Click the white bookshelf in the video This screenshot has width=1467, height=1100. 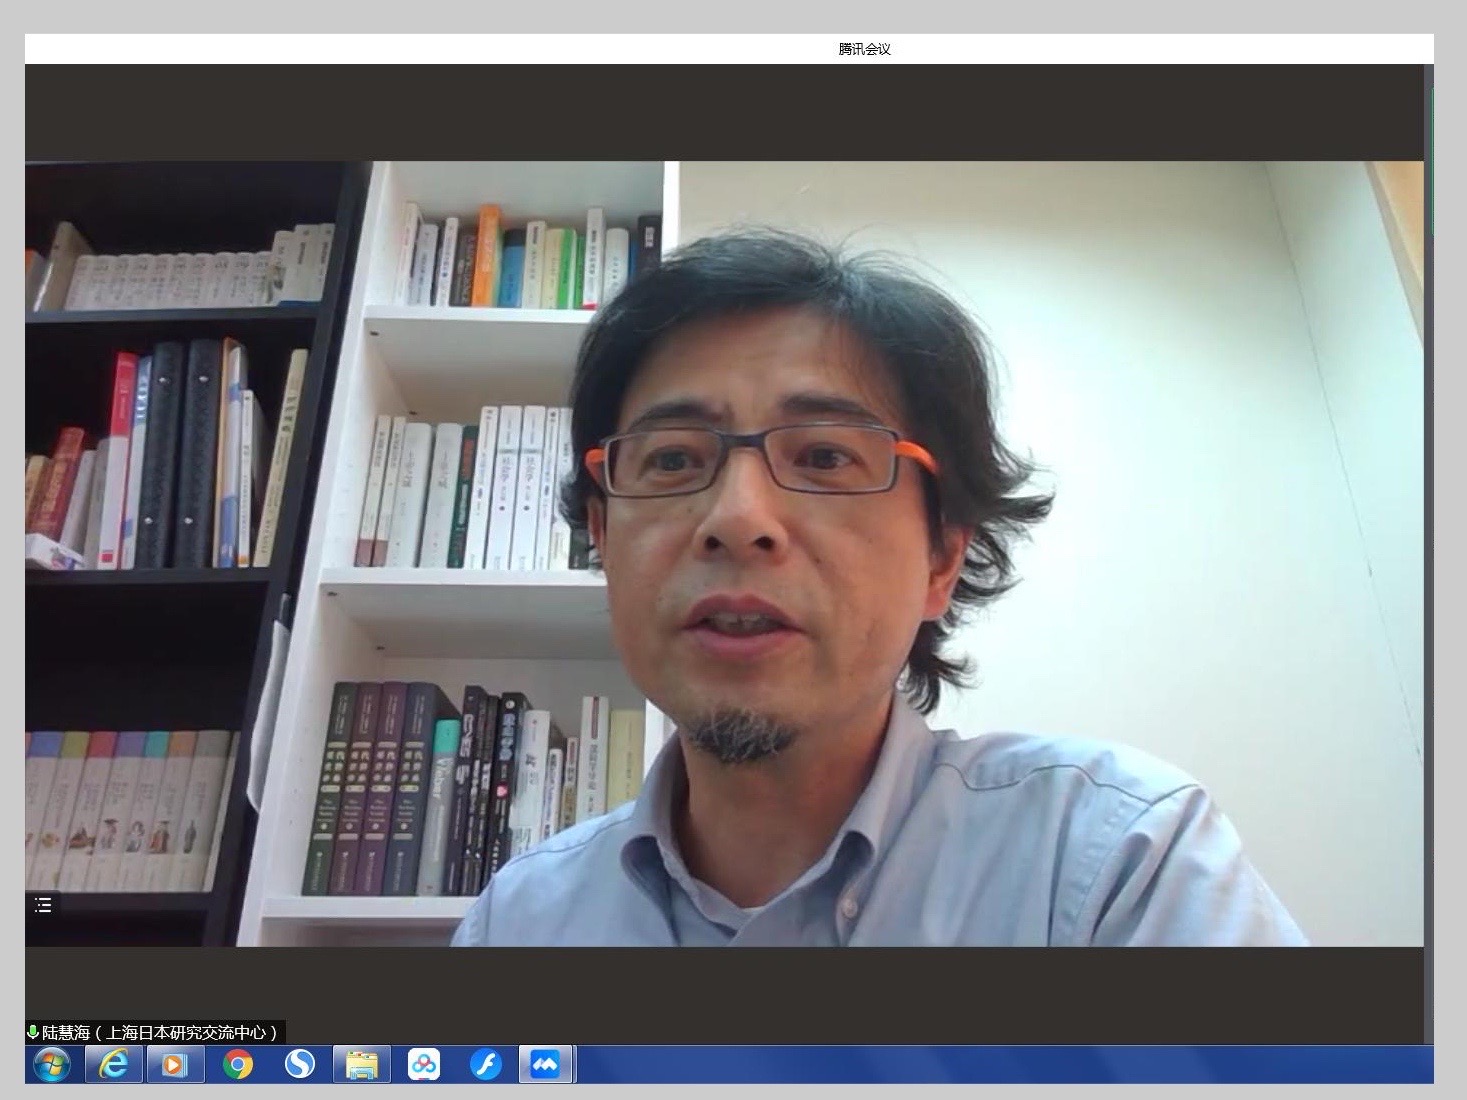(x=470, y=610)
